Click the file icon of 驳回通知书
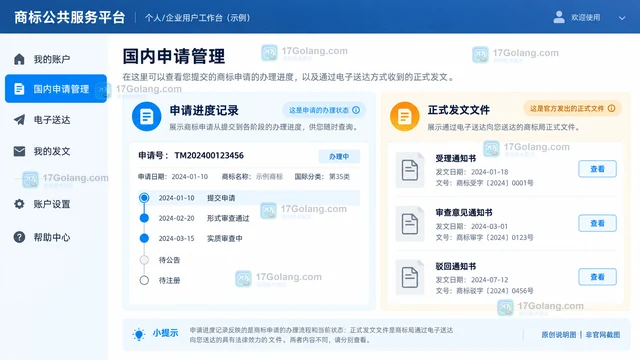Screen dimensions: 640x360 pos(410,277)
